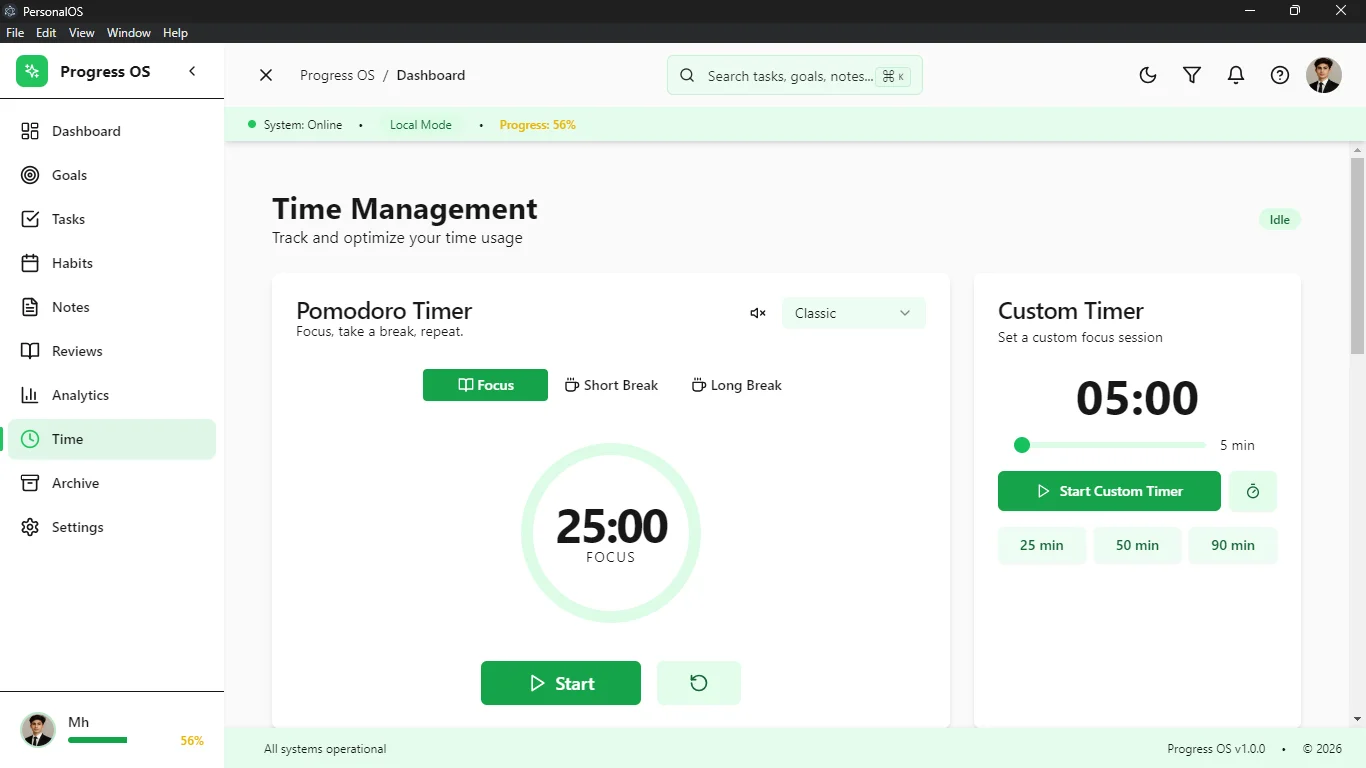Open the Tasks section
Image resolution: width=1366 pixels, height=768 pixels.
(112, 219)
